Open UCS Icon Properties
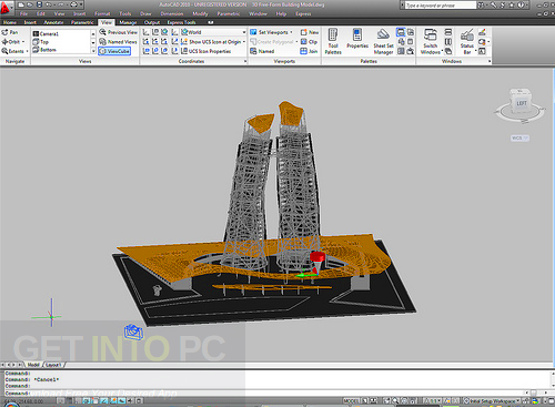This screenshot has height=407, width=555. [x=206, y=51]
